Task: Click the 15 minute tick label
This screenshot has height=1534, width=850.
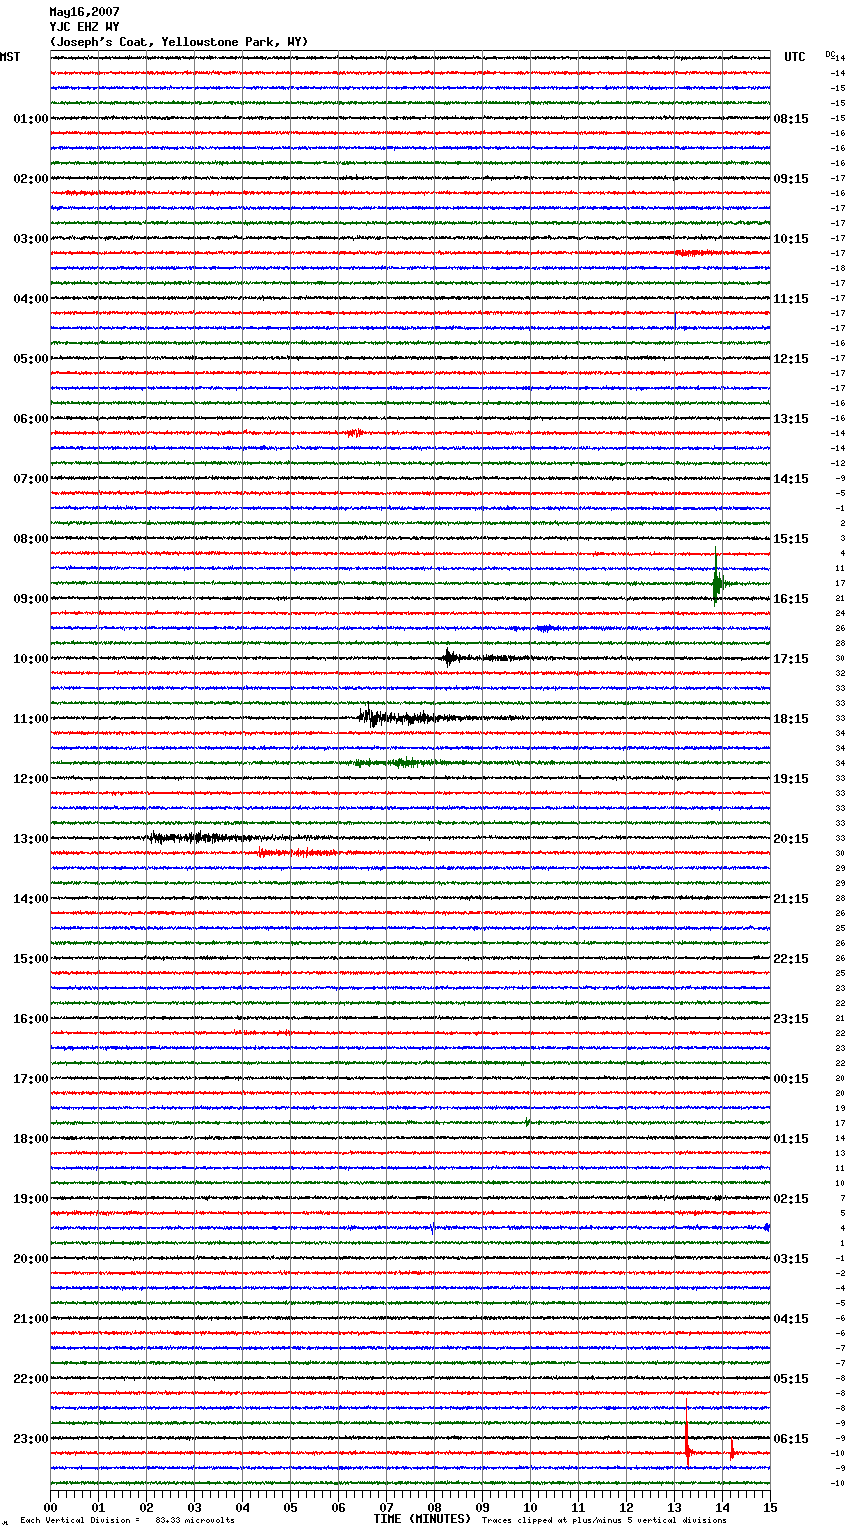Action: [770, 1507]
